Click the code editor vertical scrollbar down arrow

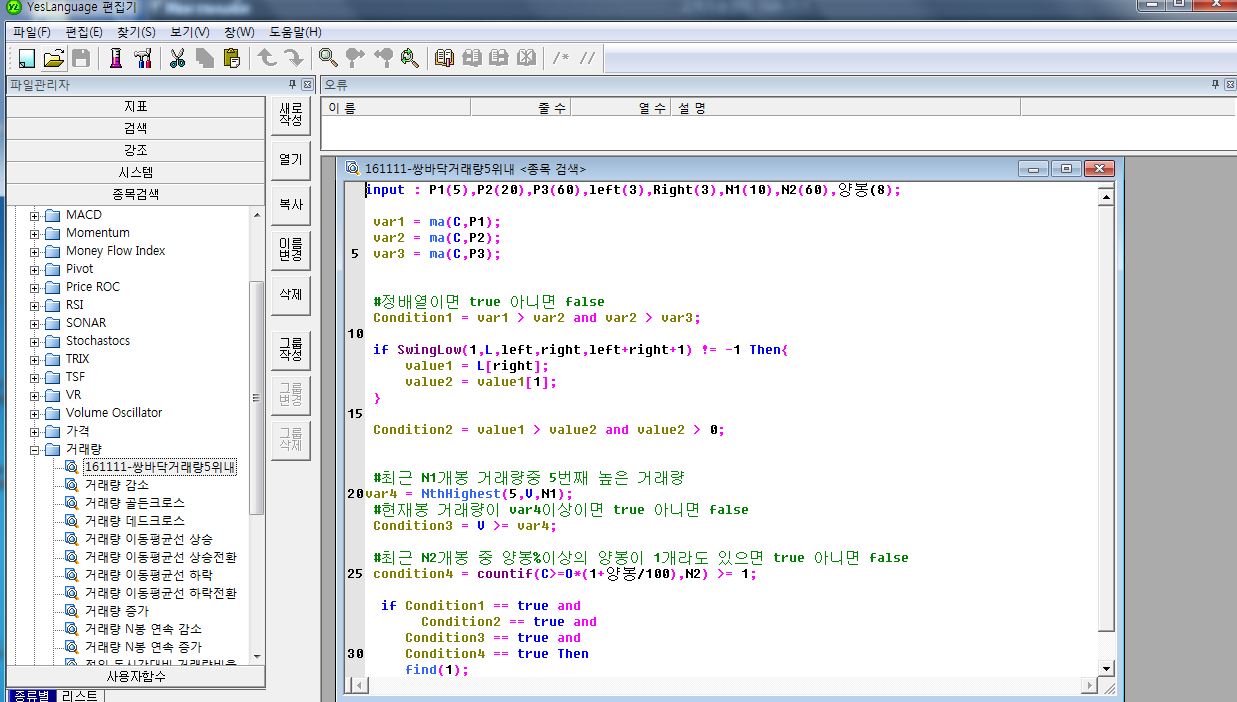(x=1106, y=668)
